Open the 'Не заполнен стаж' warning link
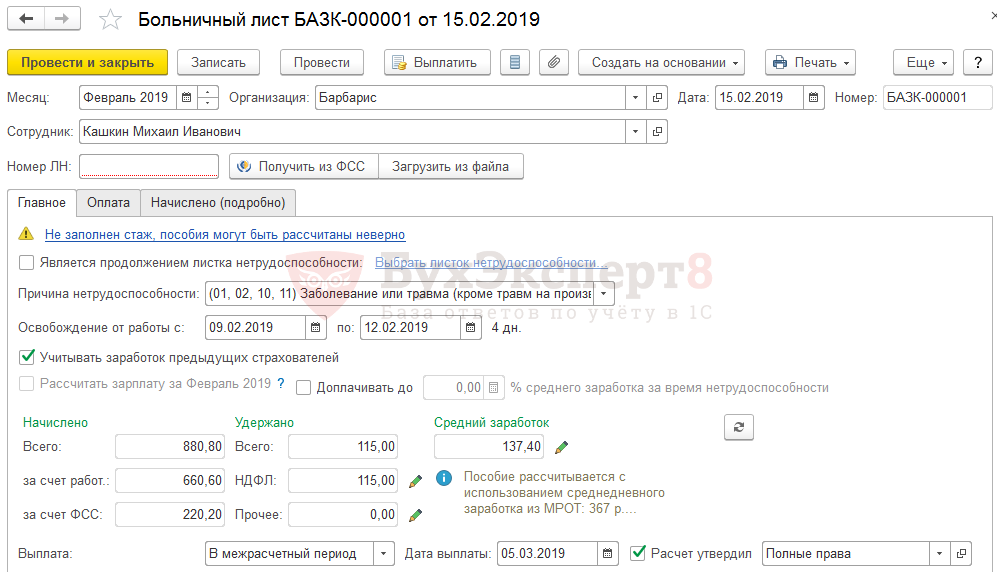Viewport: 997px width, 572px height. click(x=225, y=234)
